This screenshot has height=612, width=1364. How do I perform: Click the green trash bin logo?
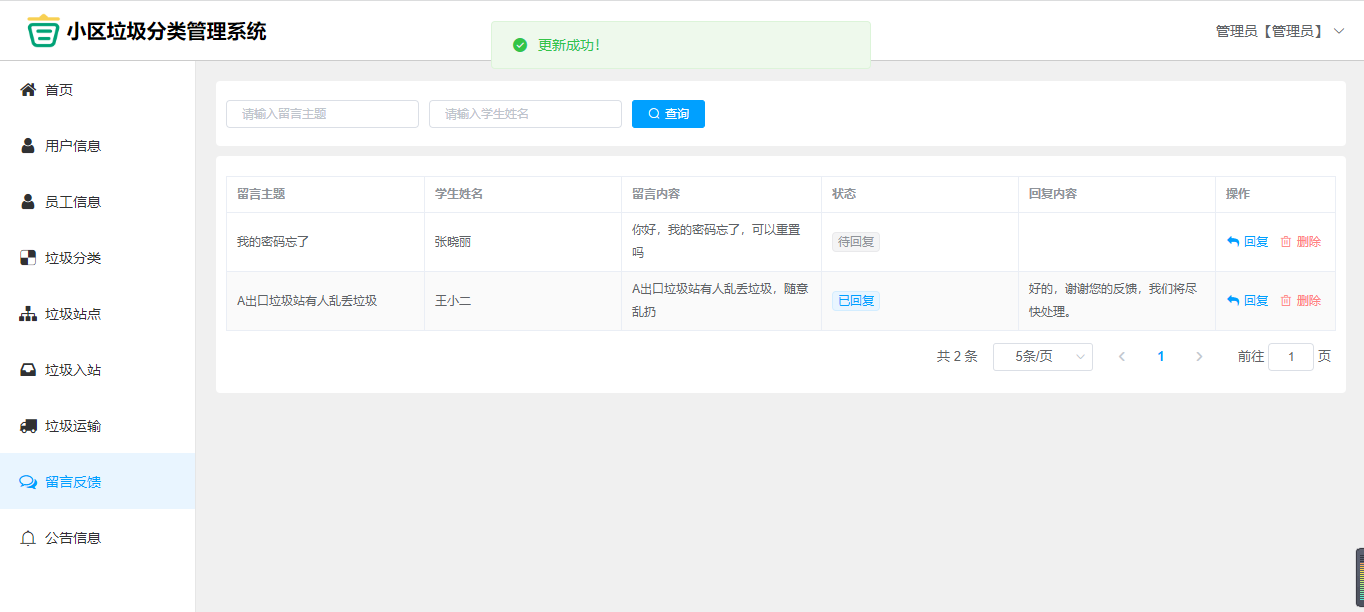click(43, 31)
